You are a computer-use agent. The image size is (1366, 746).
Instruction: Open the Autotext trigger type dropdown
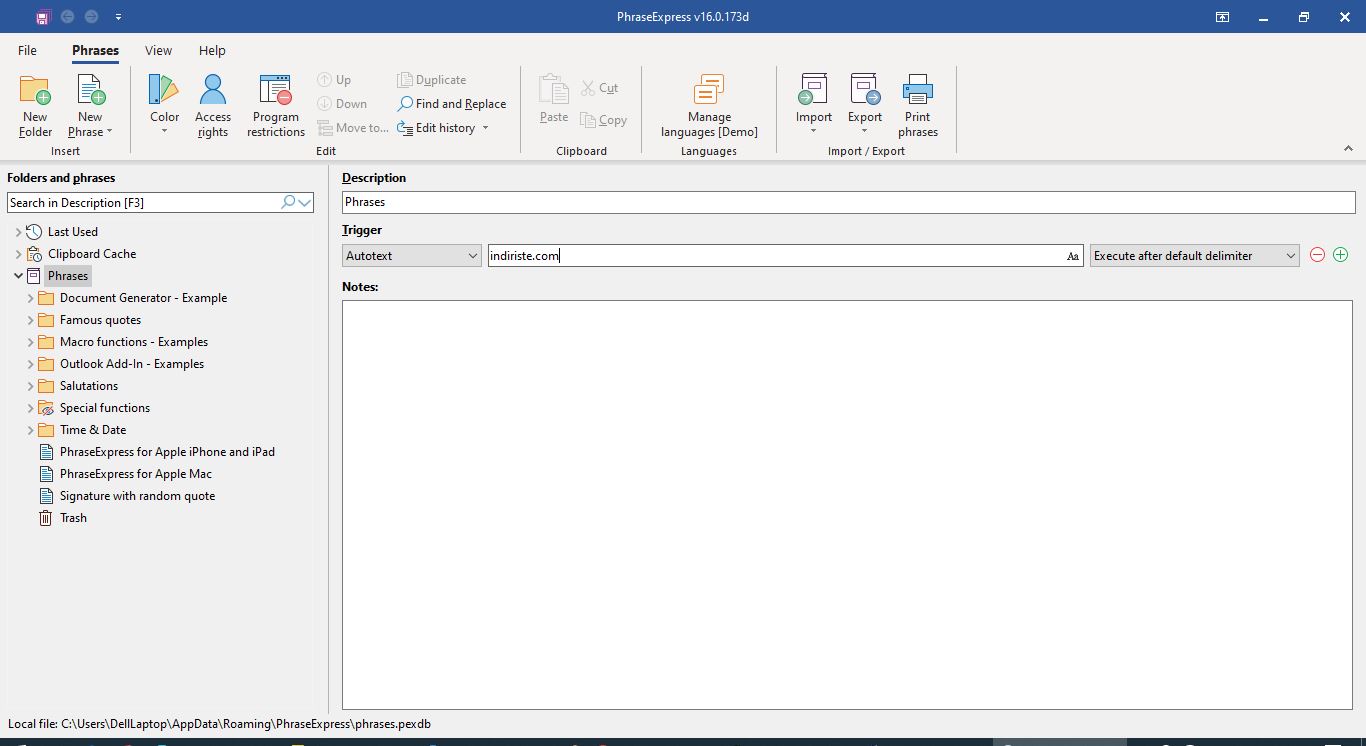click(412, 256)
